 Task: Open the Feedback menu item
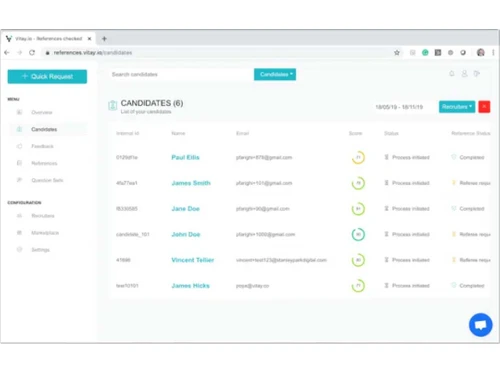tap(42, 146)
